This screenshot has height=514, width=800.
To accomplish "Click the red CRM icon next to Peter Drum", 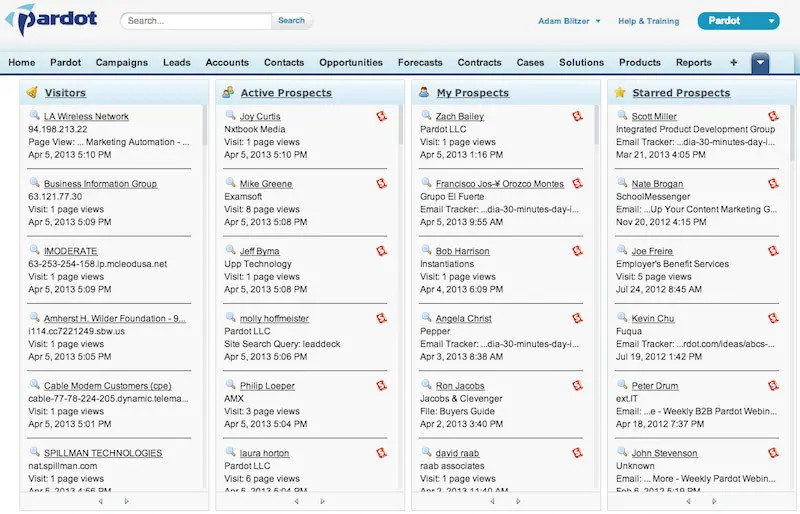I will 773,386.
